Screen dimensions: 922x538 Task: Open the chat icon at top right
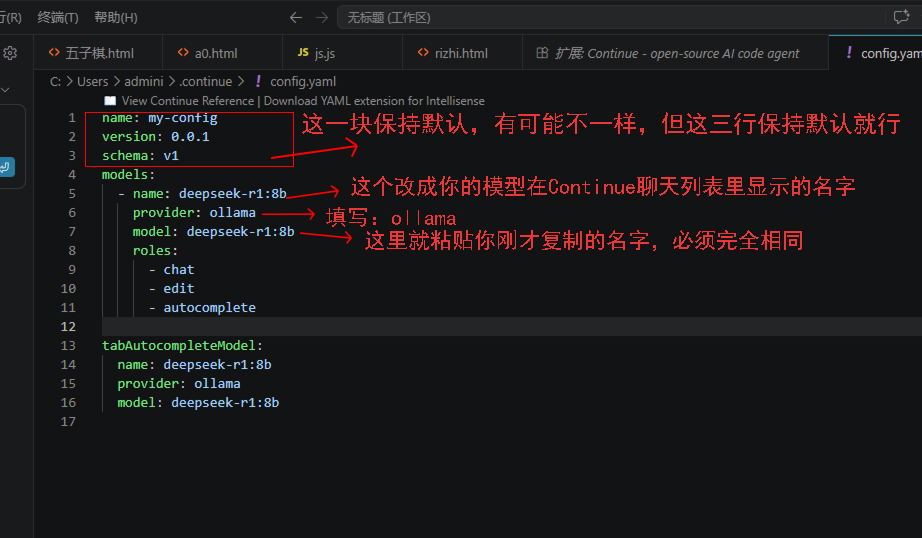click(x=901, y=17)
